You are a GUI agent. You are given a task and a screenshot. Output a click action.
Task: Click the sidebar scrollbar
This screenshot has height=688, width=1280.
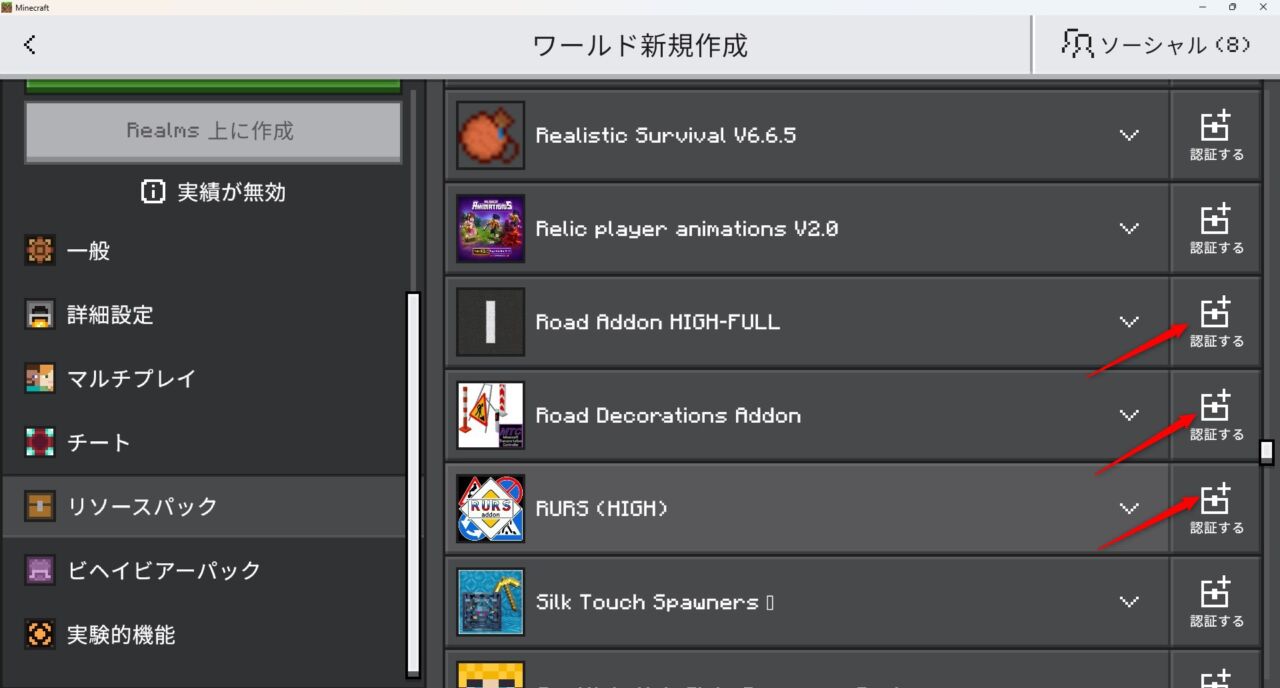coord(413,484)
